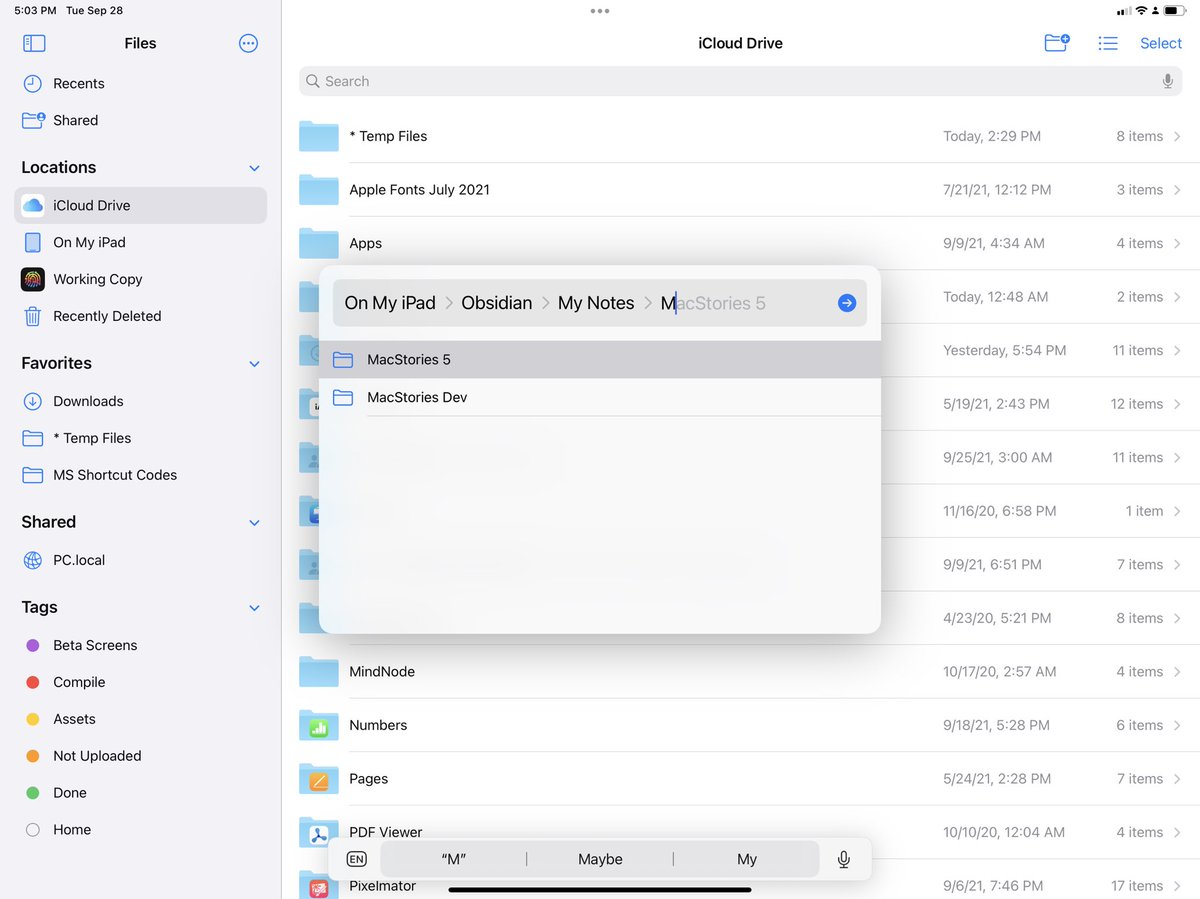Screen dimensions: 1200x899
Task: Select iCloud Drive location
Action: [140, 205]
